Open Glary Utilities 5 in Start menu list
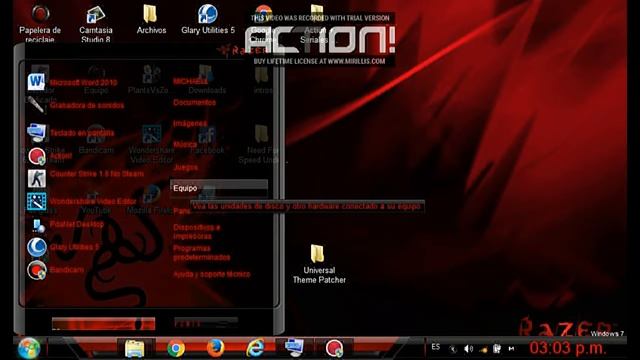Screen dimensions: 640x360 pos(63,247)
